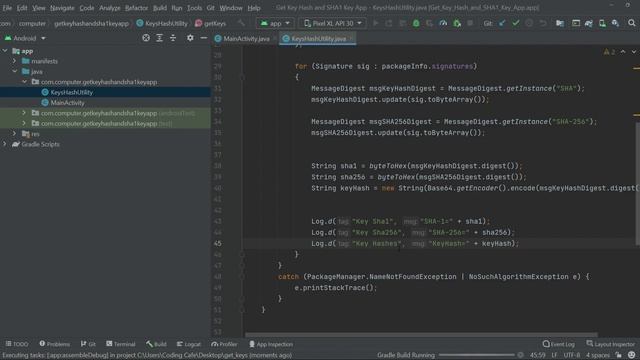Click the Make Project hammer icon
The width and height of the screenshot is (640, 360).
(x=241, y=23)
